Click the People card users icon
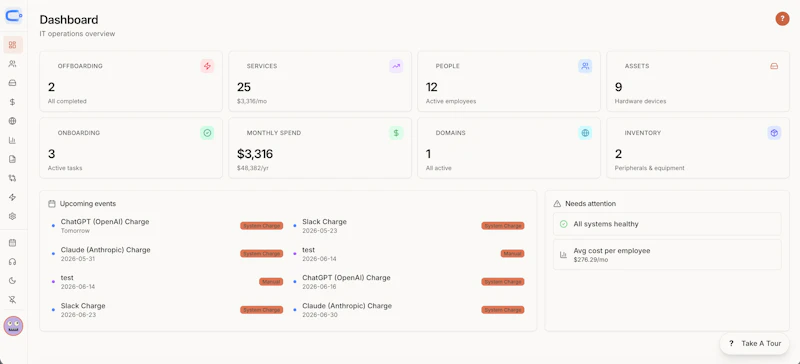This screenshot has height=364, width=800. pos(585,66)
